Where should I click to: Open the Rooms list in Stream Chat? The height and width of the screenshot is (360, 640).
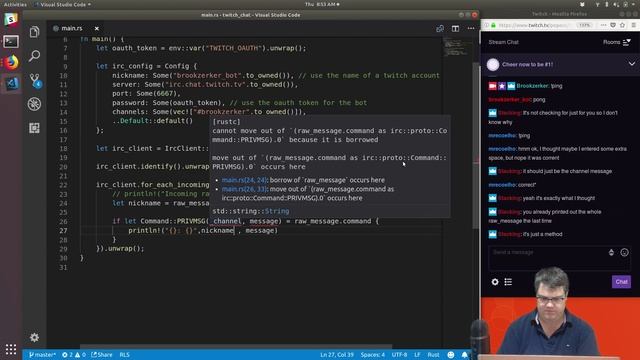click(x=617, y=42)
